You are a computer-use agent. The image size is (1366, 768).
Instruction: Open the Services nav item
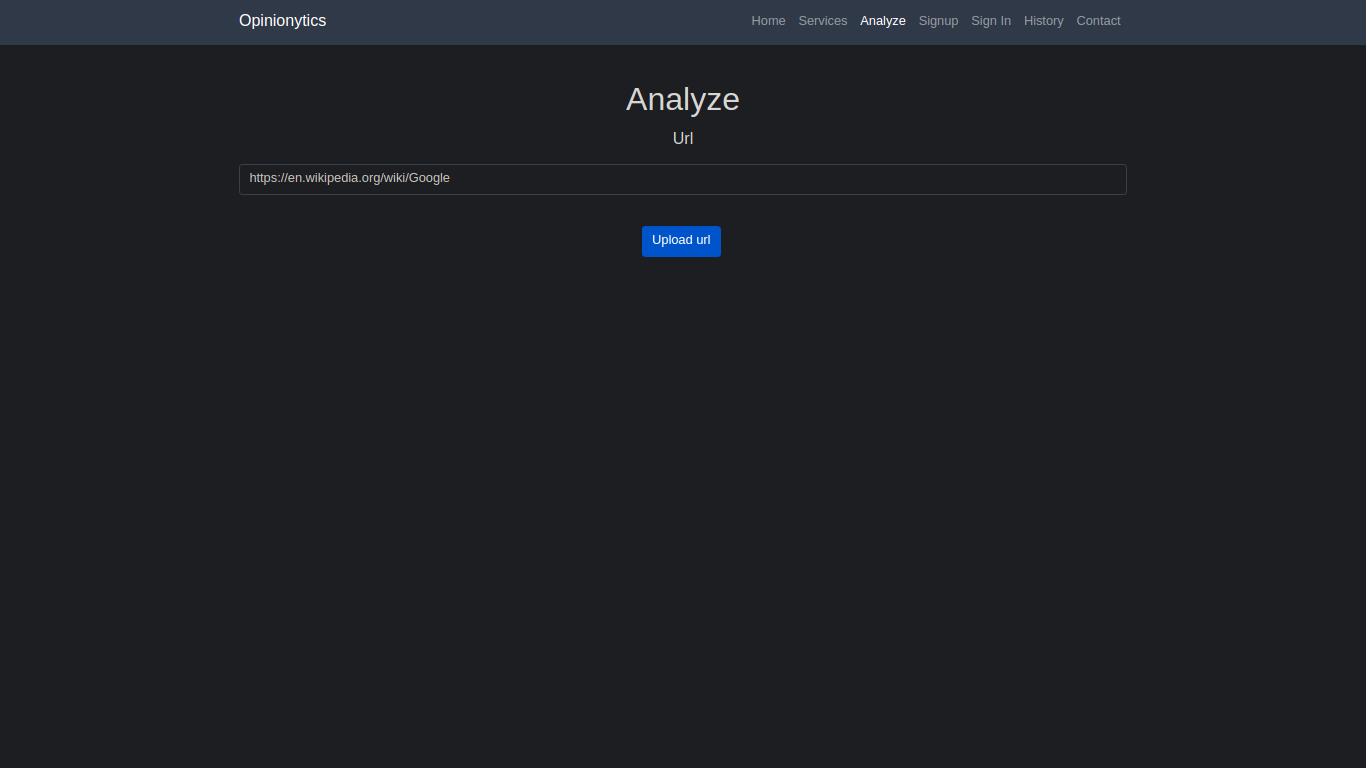(x=822, y=21)
